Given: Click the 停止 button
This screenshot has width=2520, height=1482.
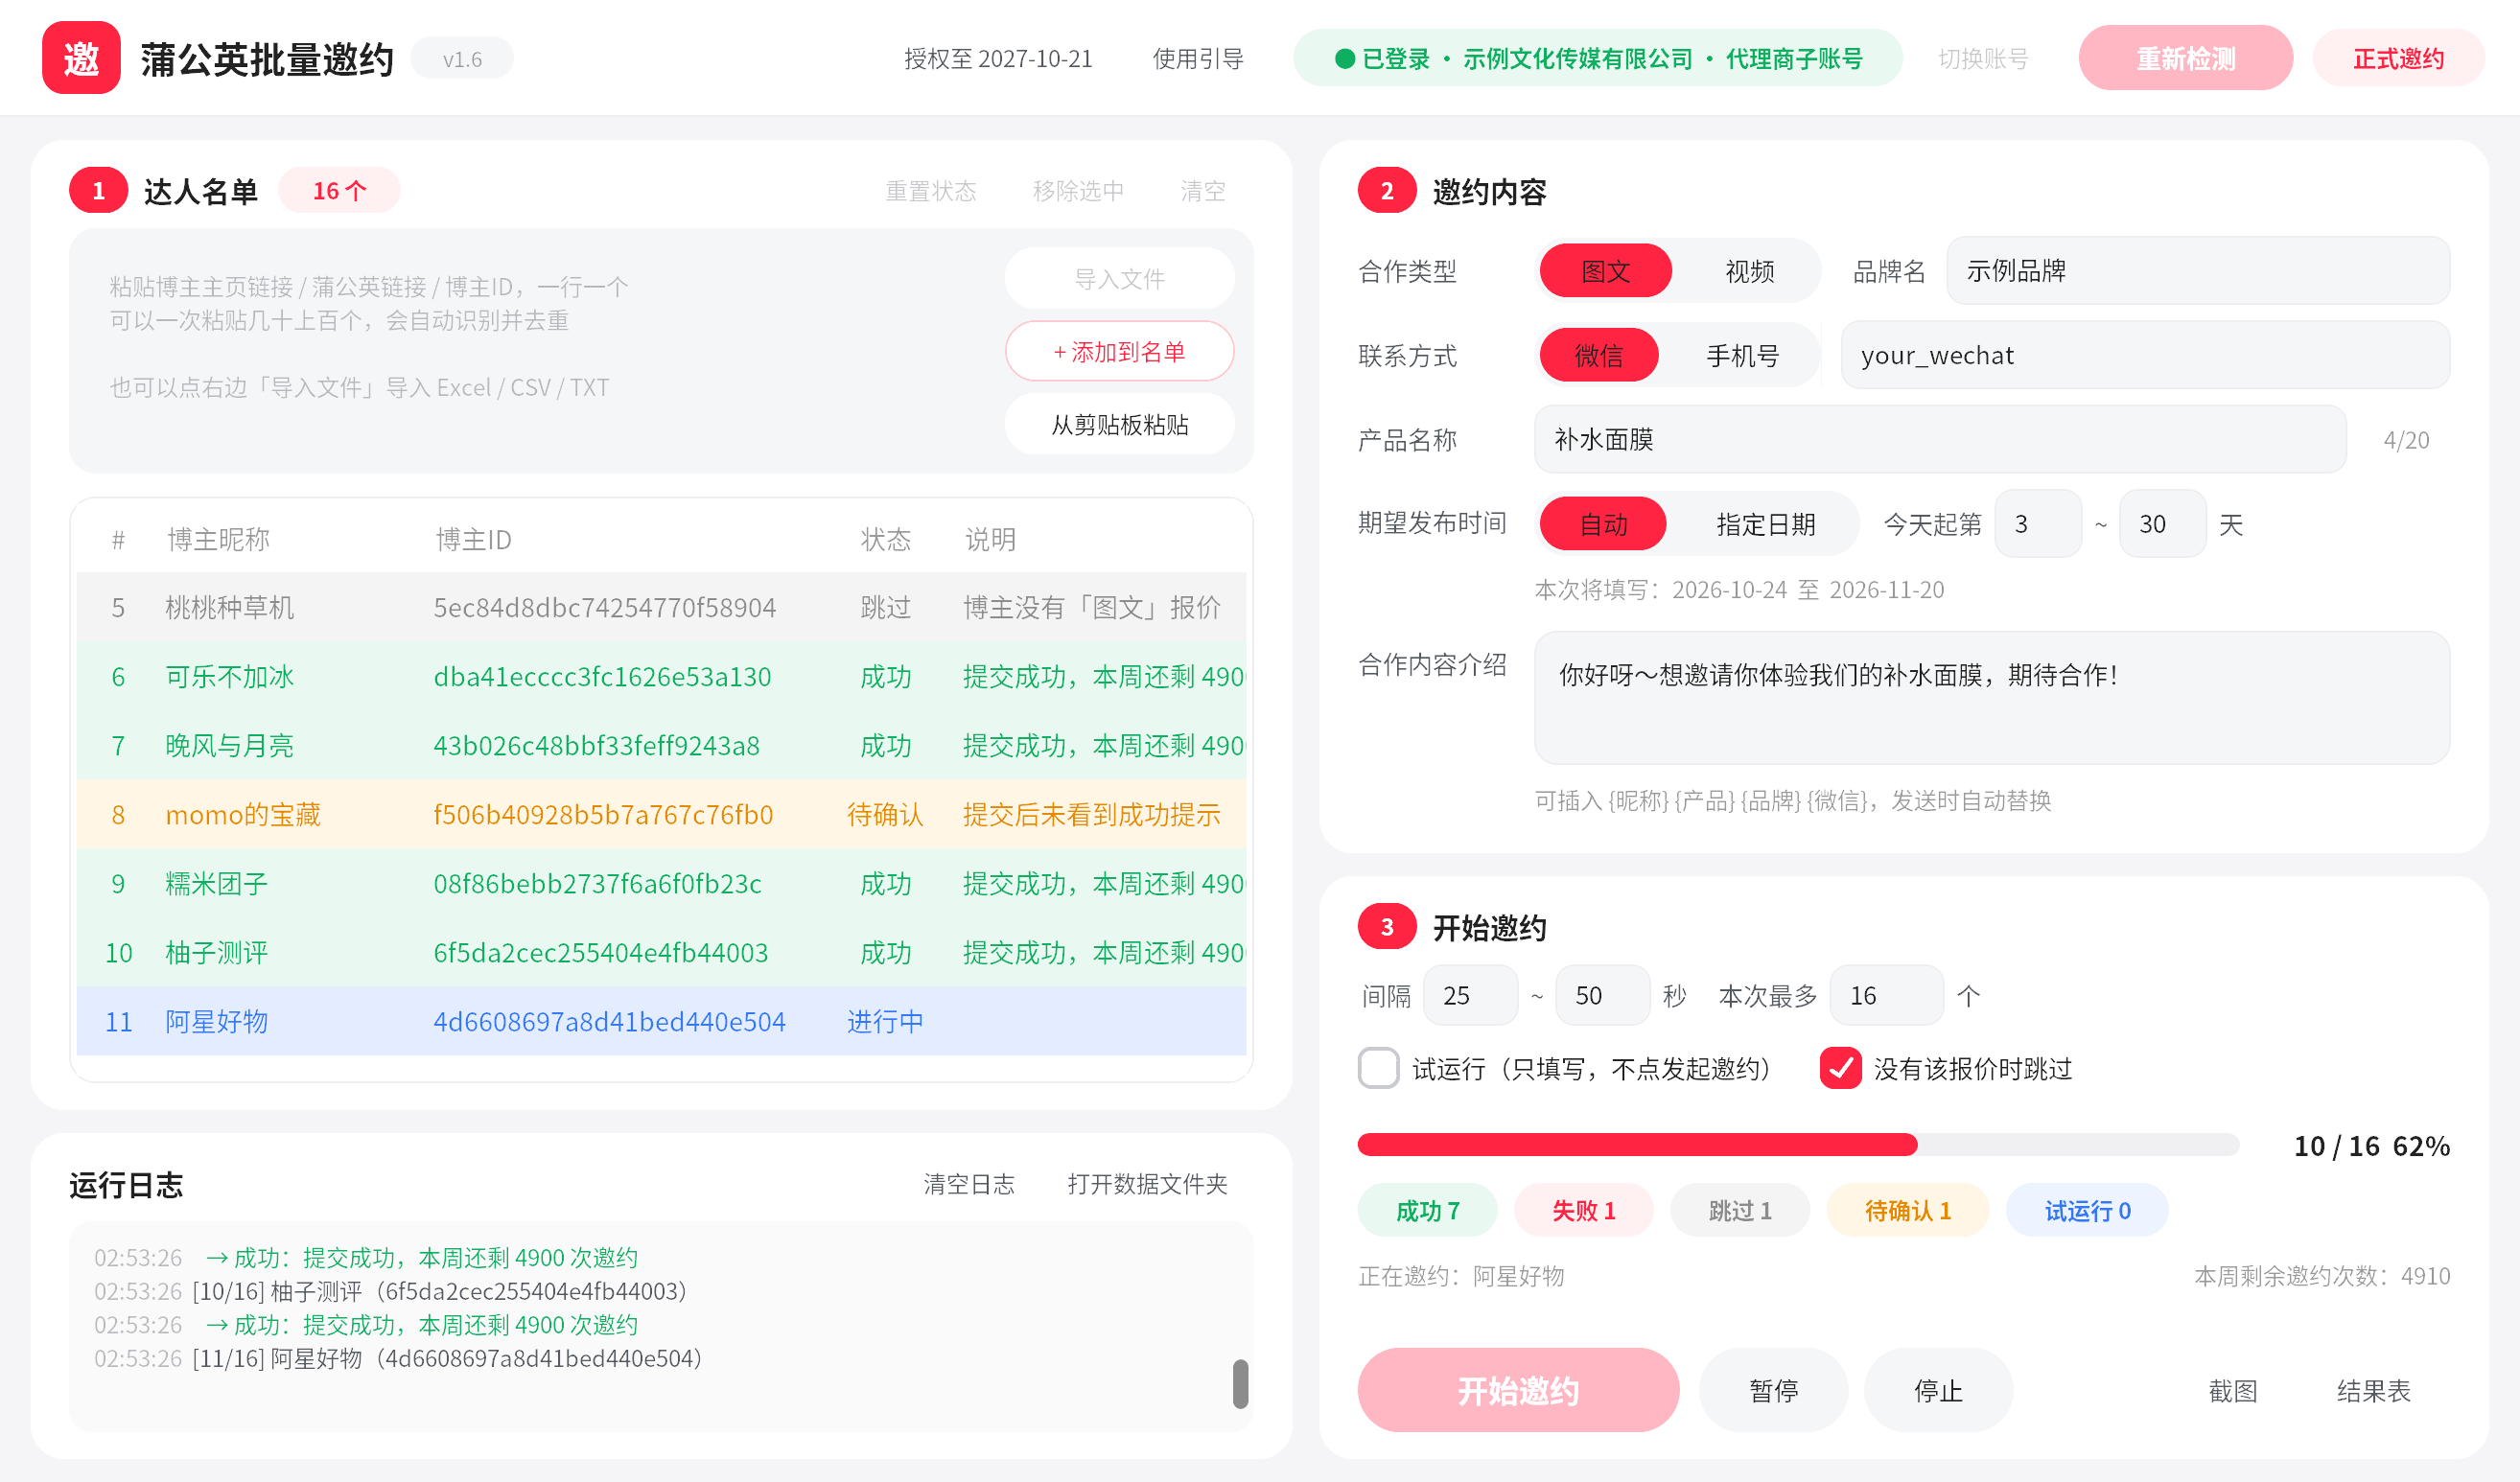Looking at the screenshot, I should [1938, 1390].
